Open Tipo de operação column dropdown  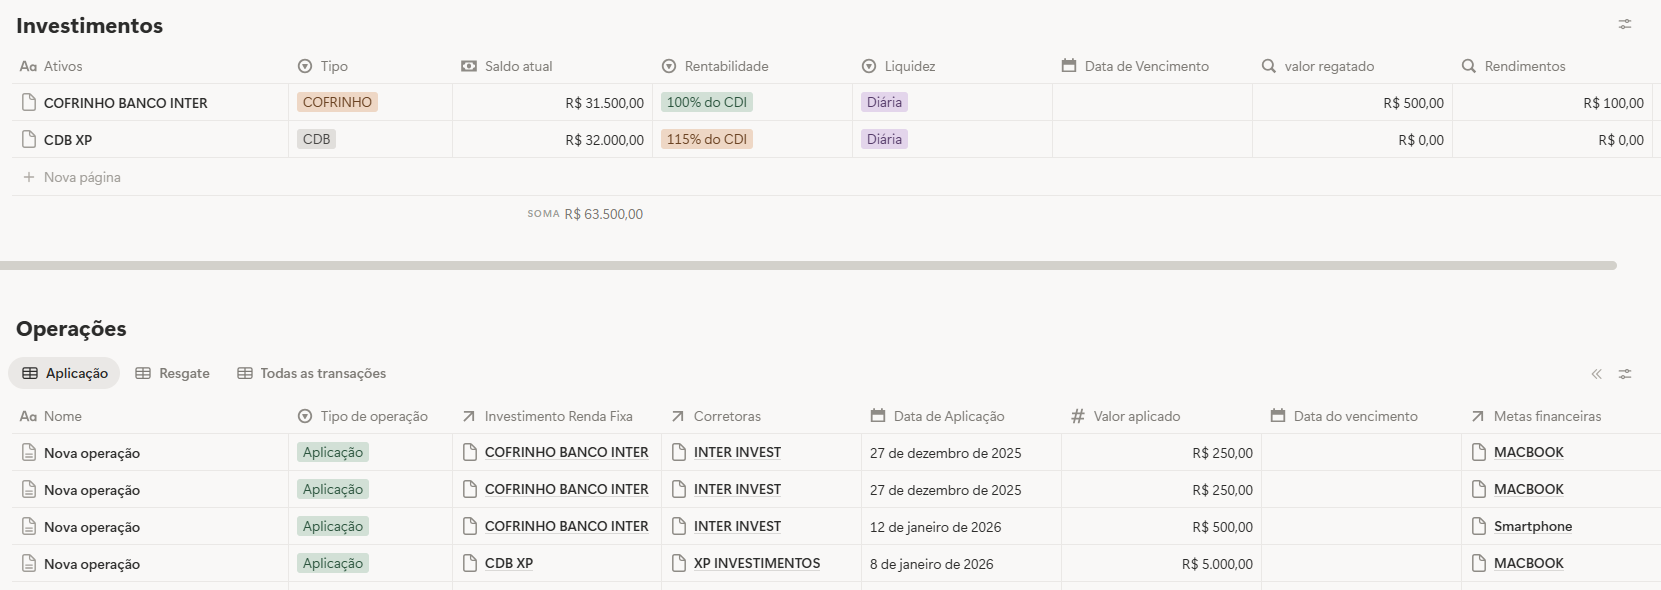[373, 416]
